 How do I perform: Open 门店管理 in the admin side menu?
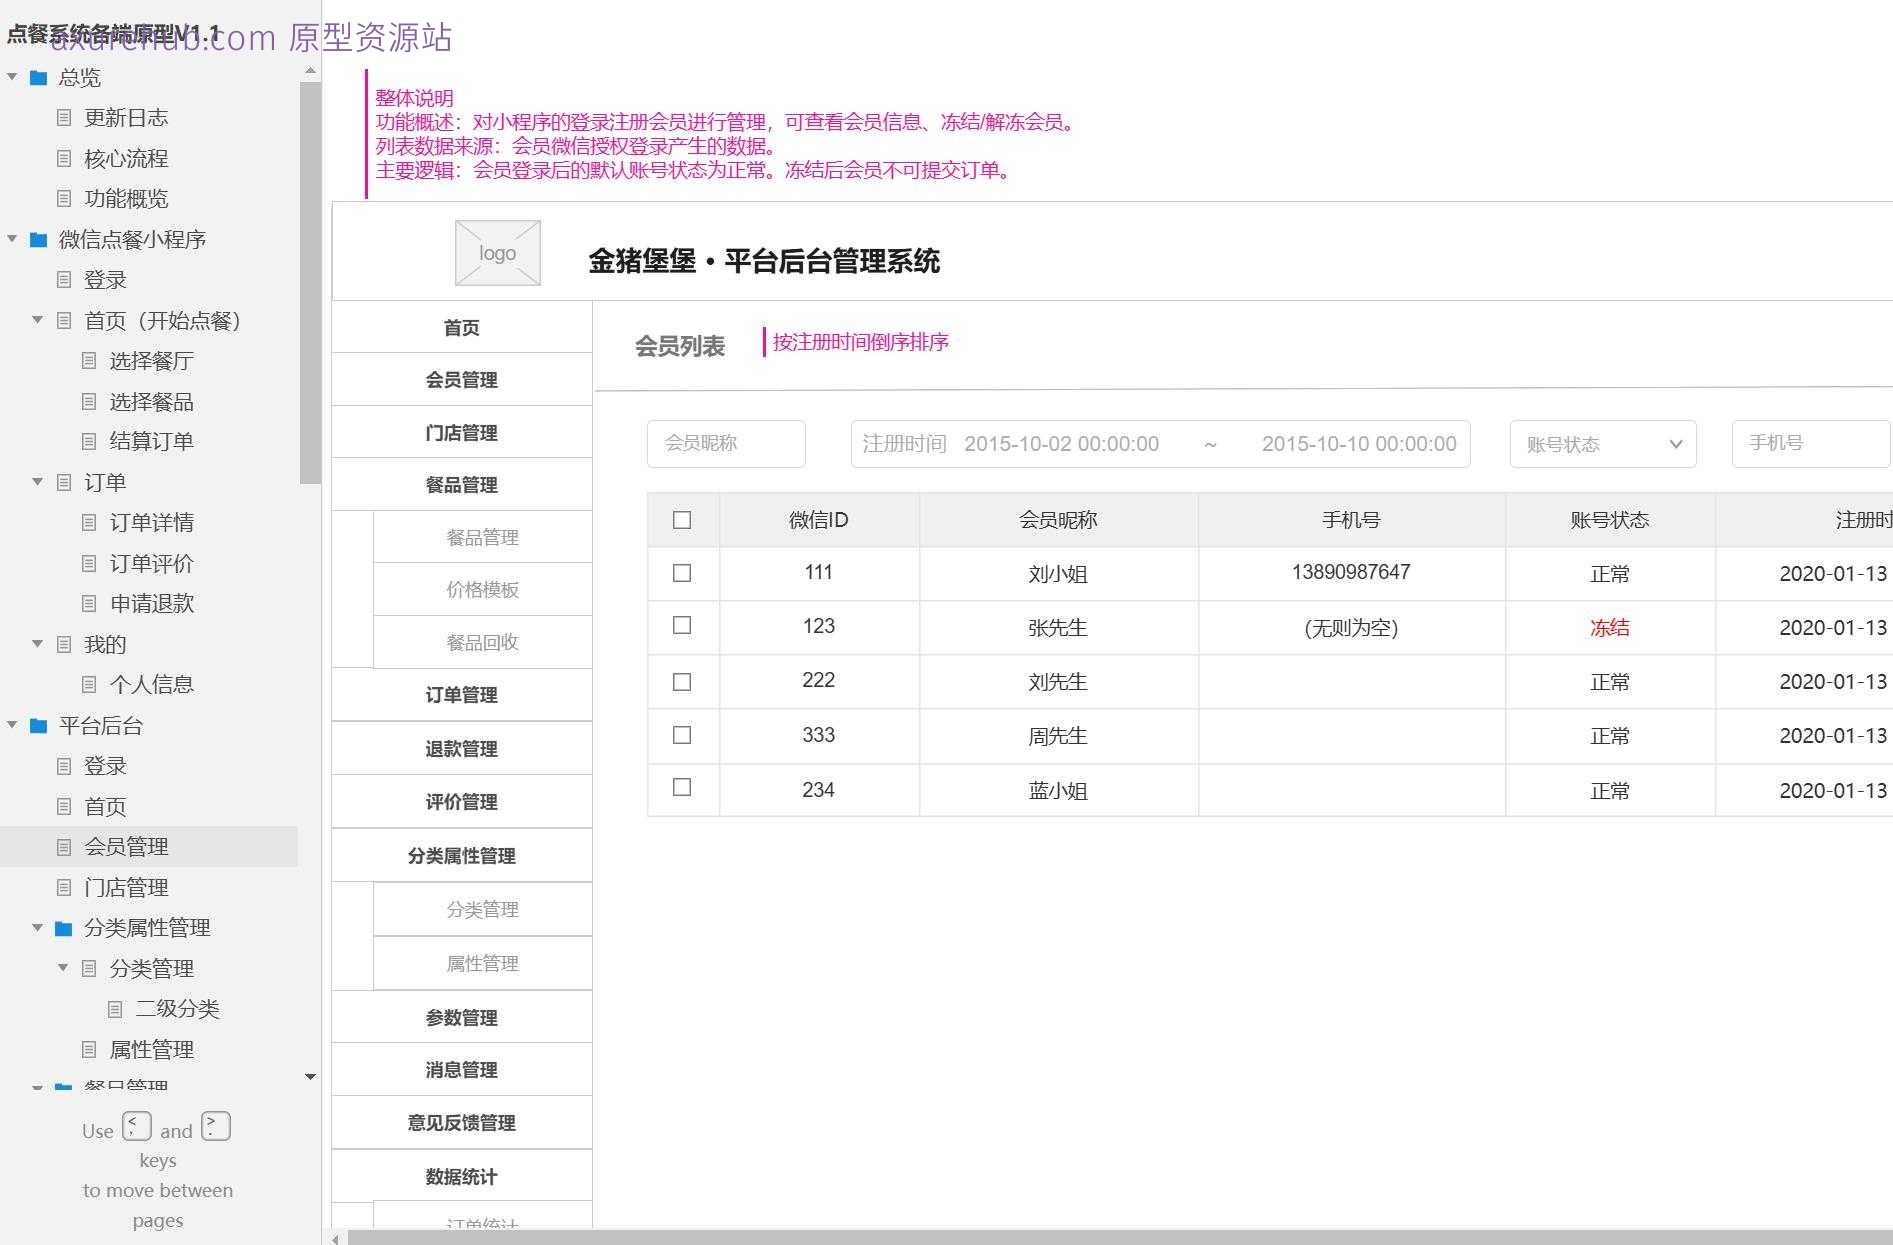point(462,433)
